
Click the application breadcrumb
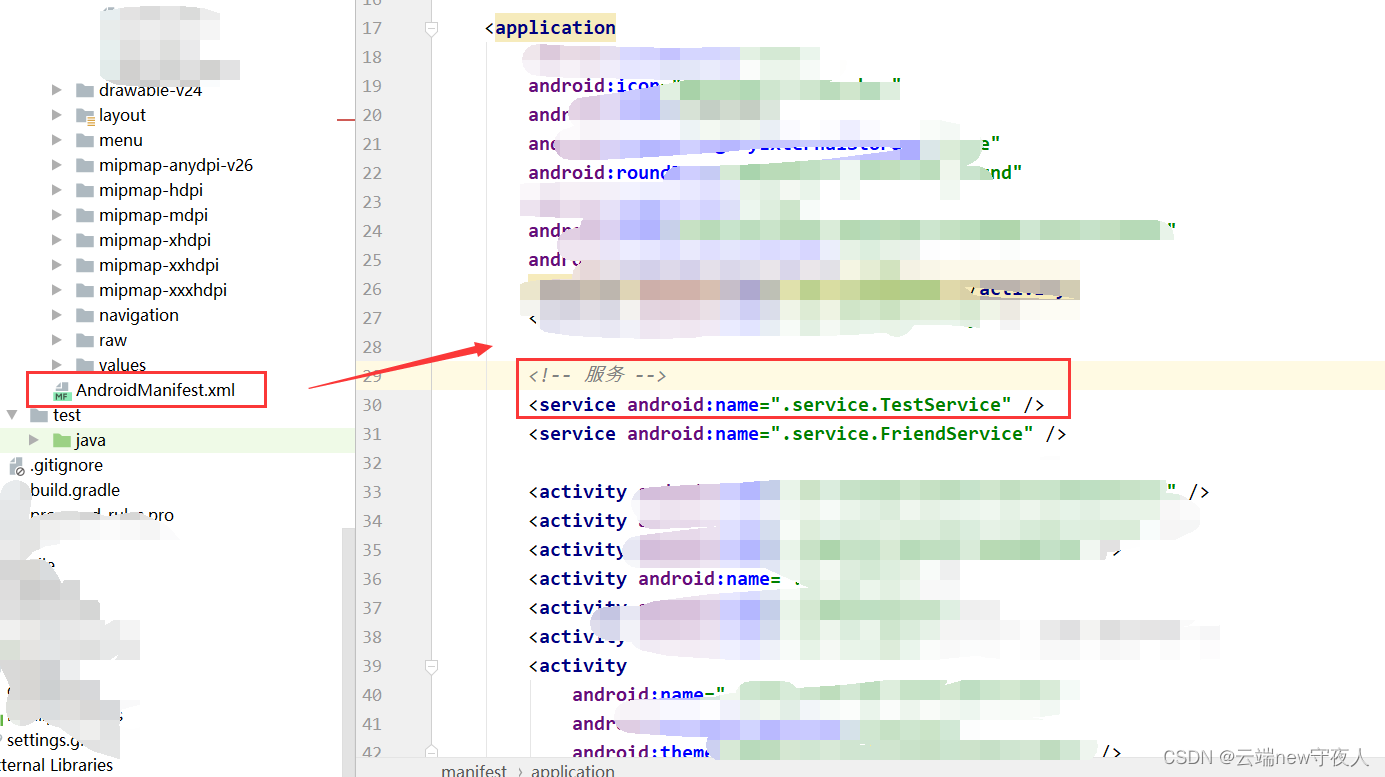[x=573, y=771]
